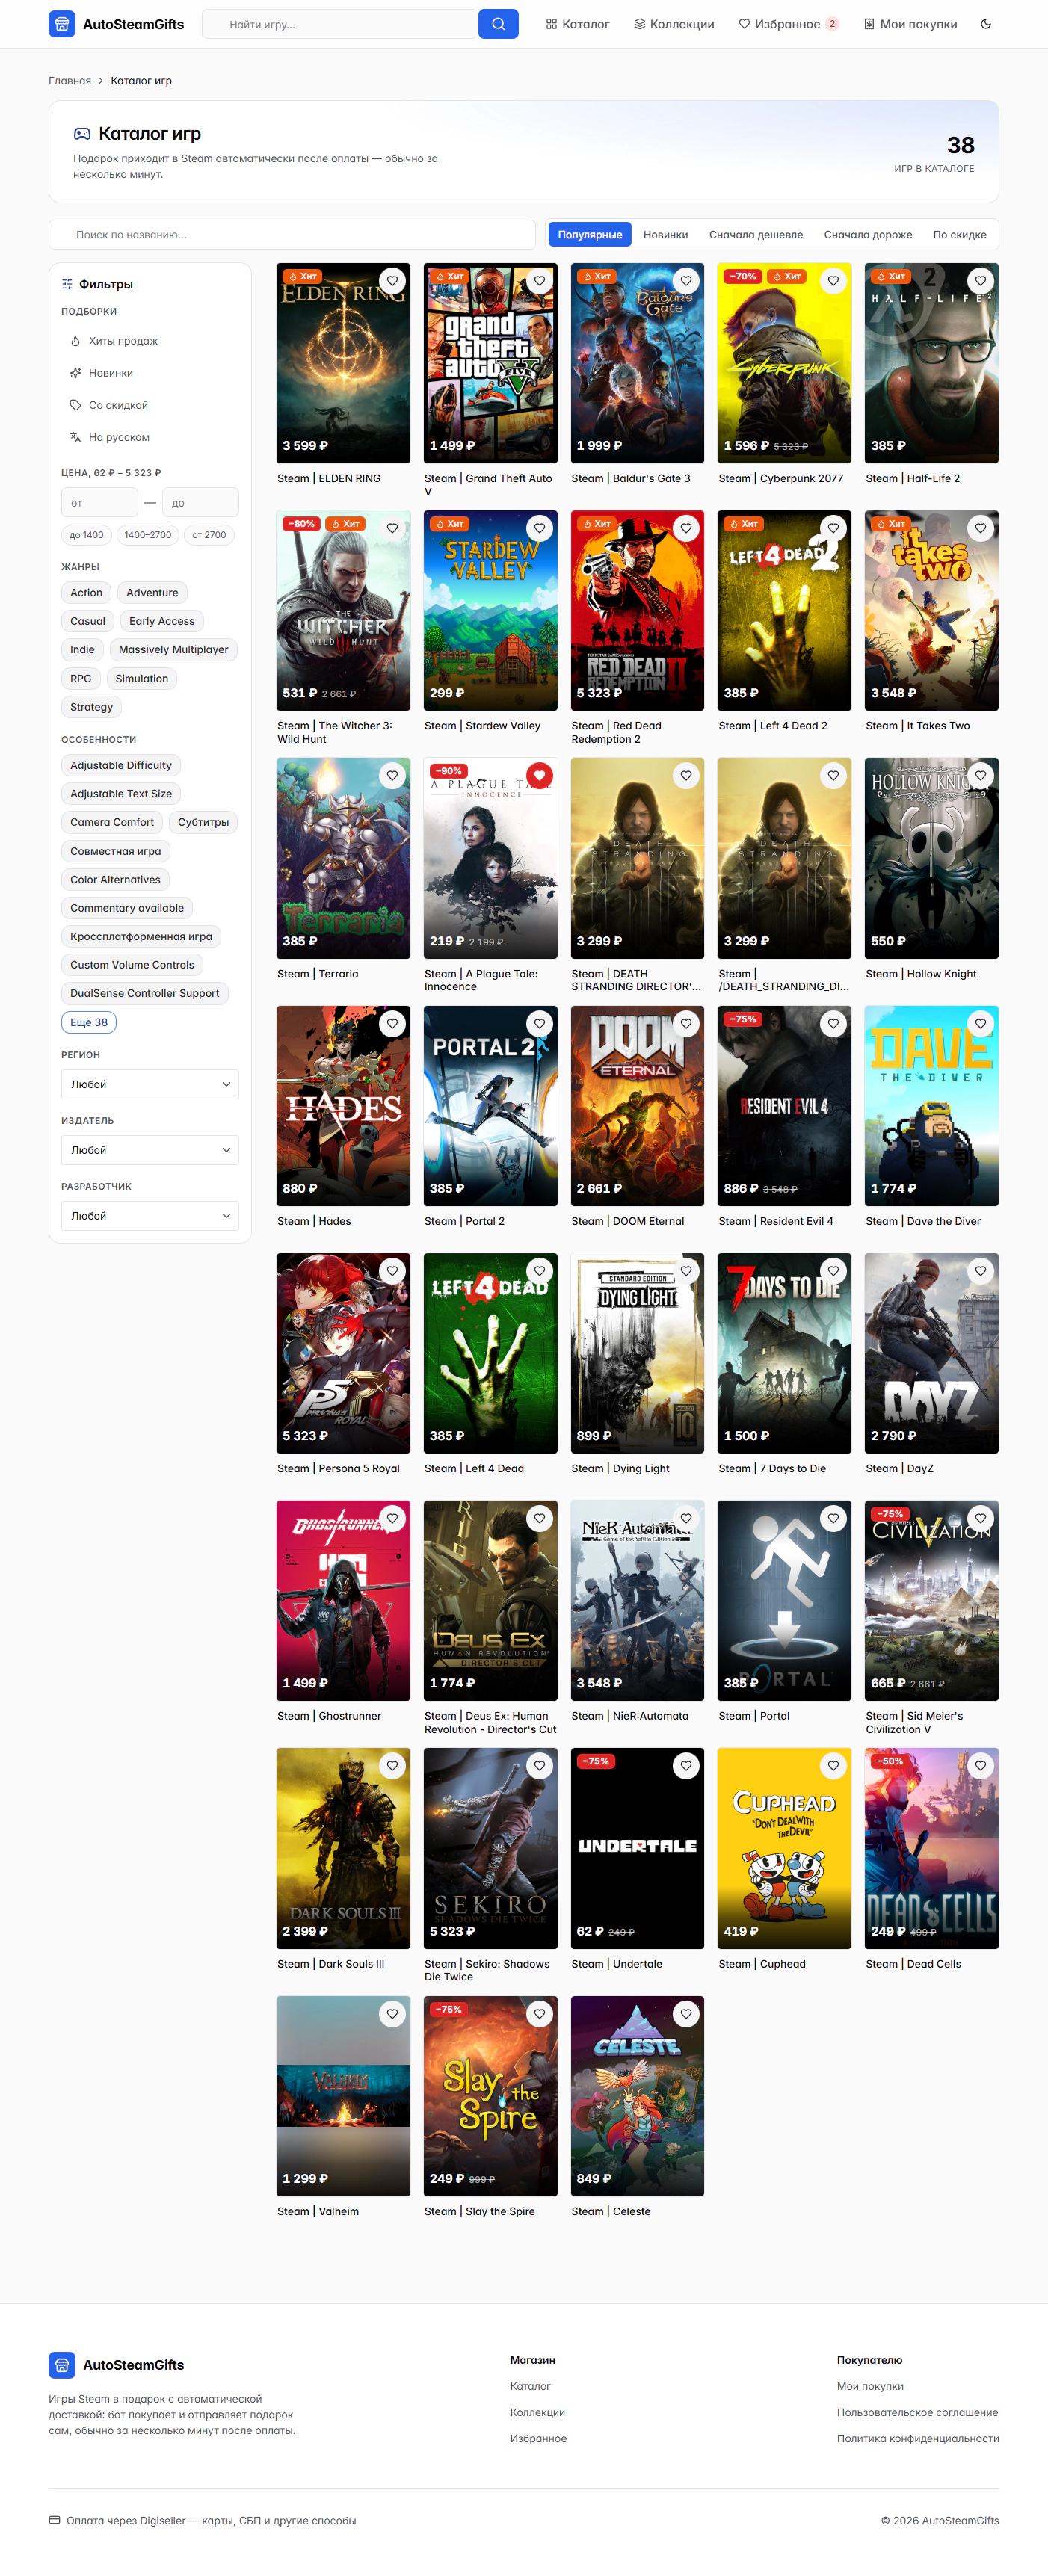
Task: Click heart icon on Celeste card
Action: [x=686, y=2014]
